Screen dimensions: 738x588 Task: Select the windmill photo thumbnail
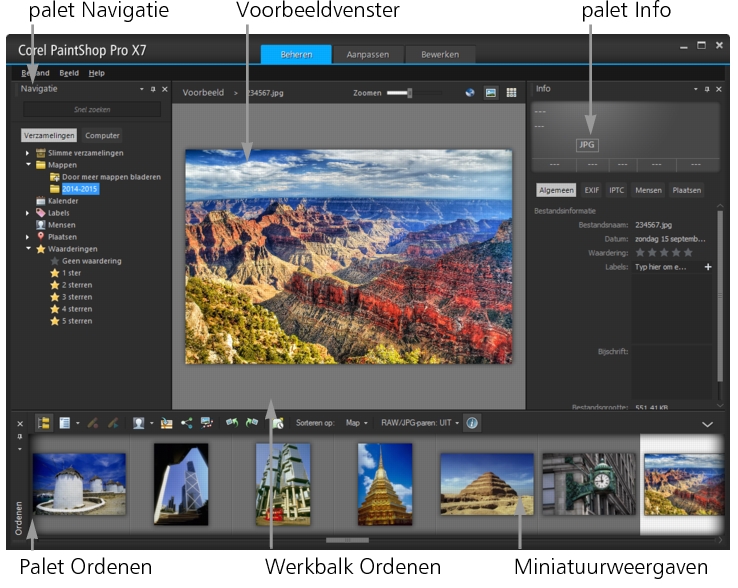click(x=79, y=484)
